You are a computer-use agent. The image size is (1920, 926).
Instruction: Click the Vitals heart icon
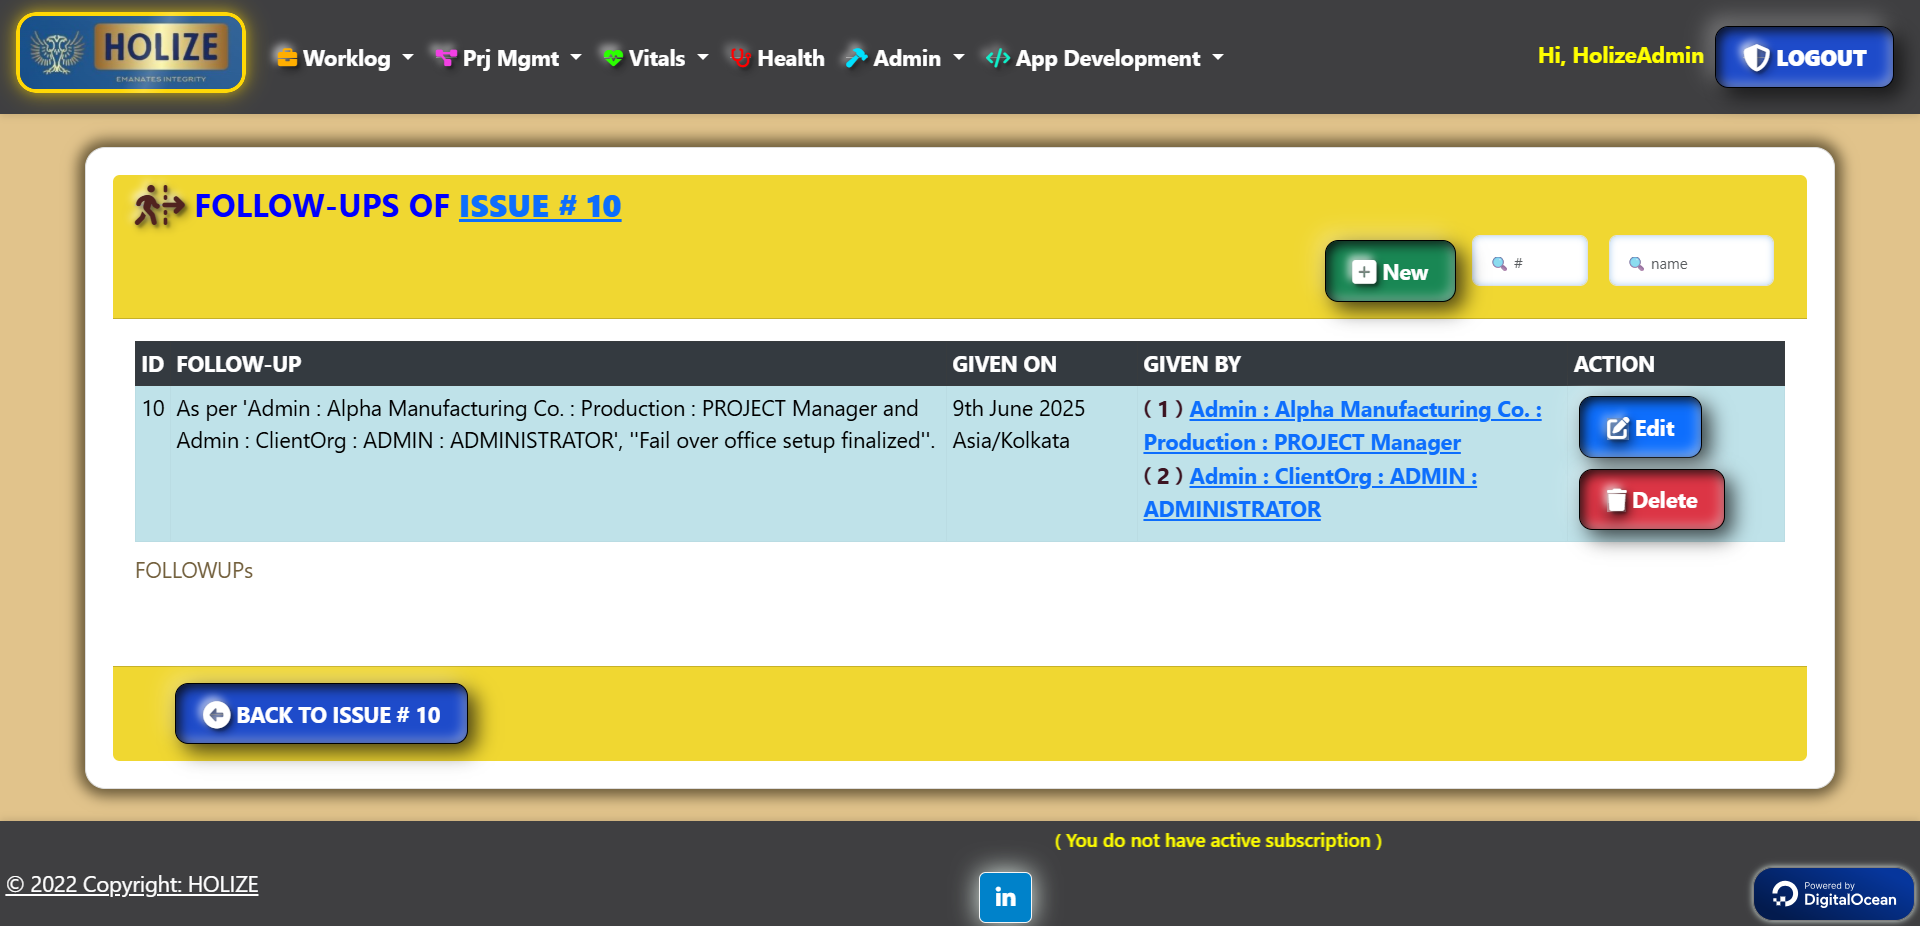point(613,58)
